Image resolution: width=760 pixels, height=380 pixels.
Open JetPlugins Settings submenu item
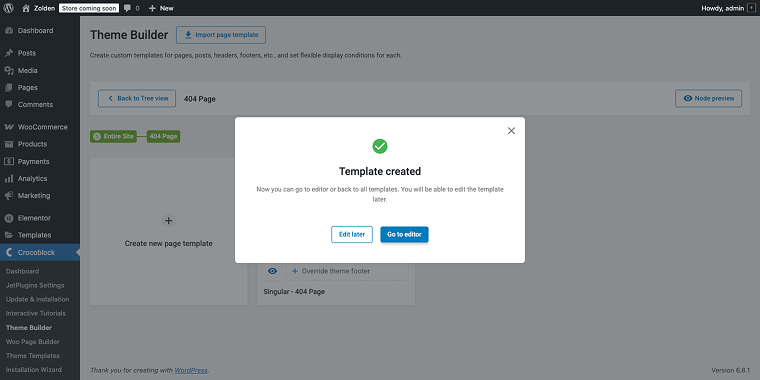[35, 285]
